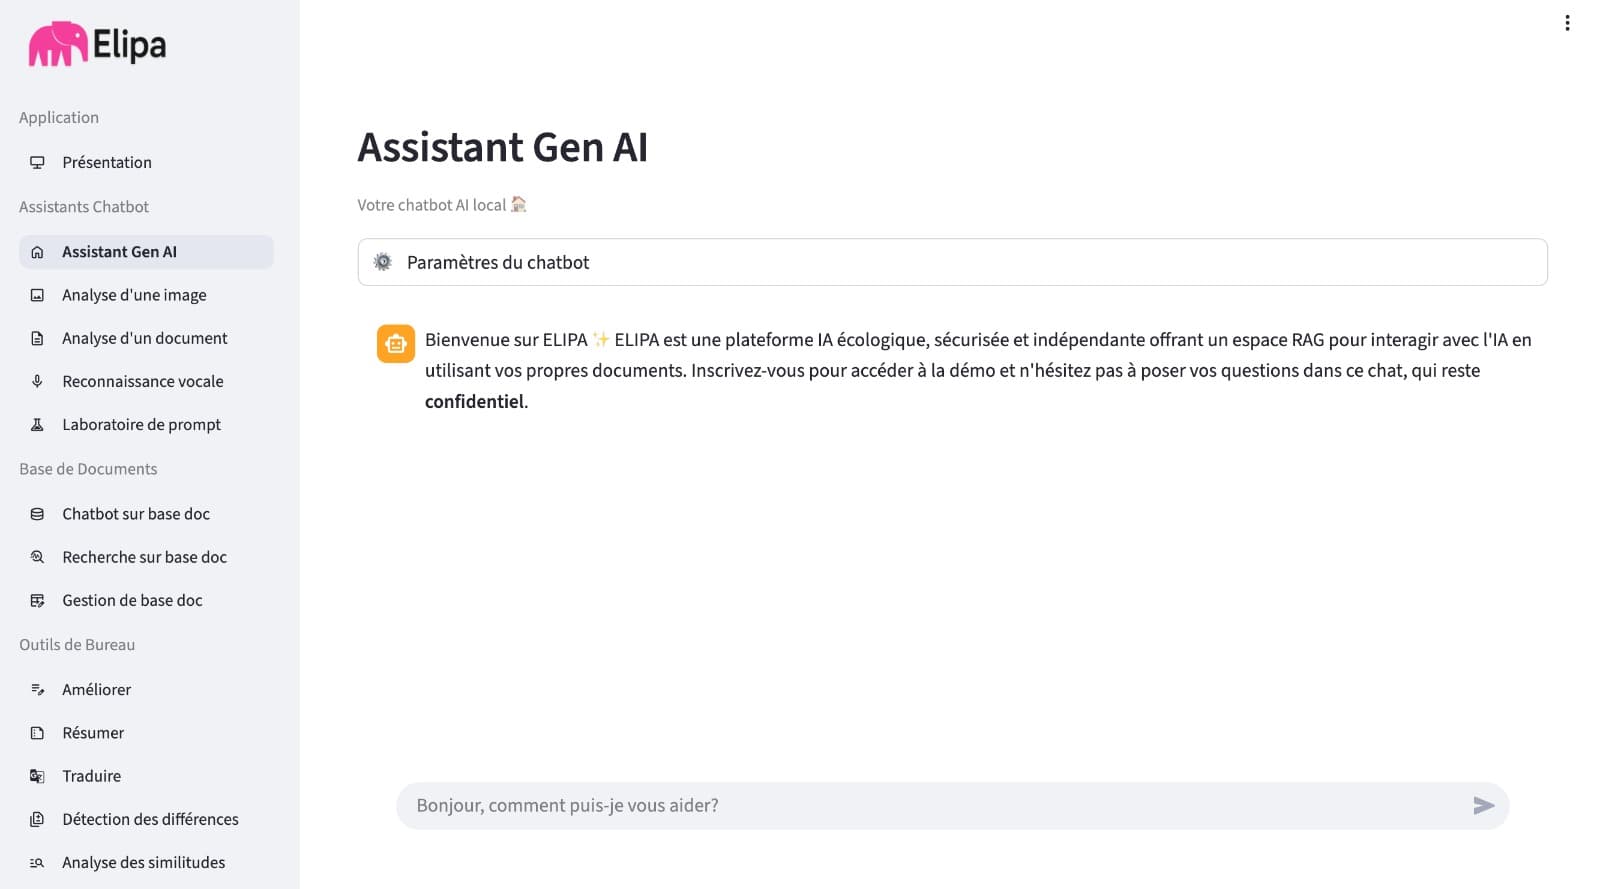
Task: Open the Présentation page
Action: point(106,162)
